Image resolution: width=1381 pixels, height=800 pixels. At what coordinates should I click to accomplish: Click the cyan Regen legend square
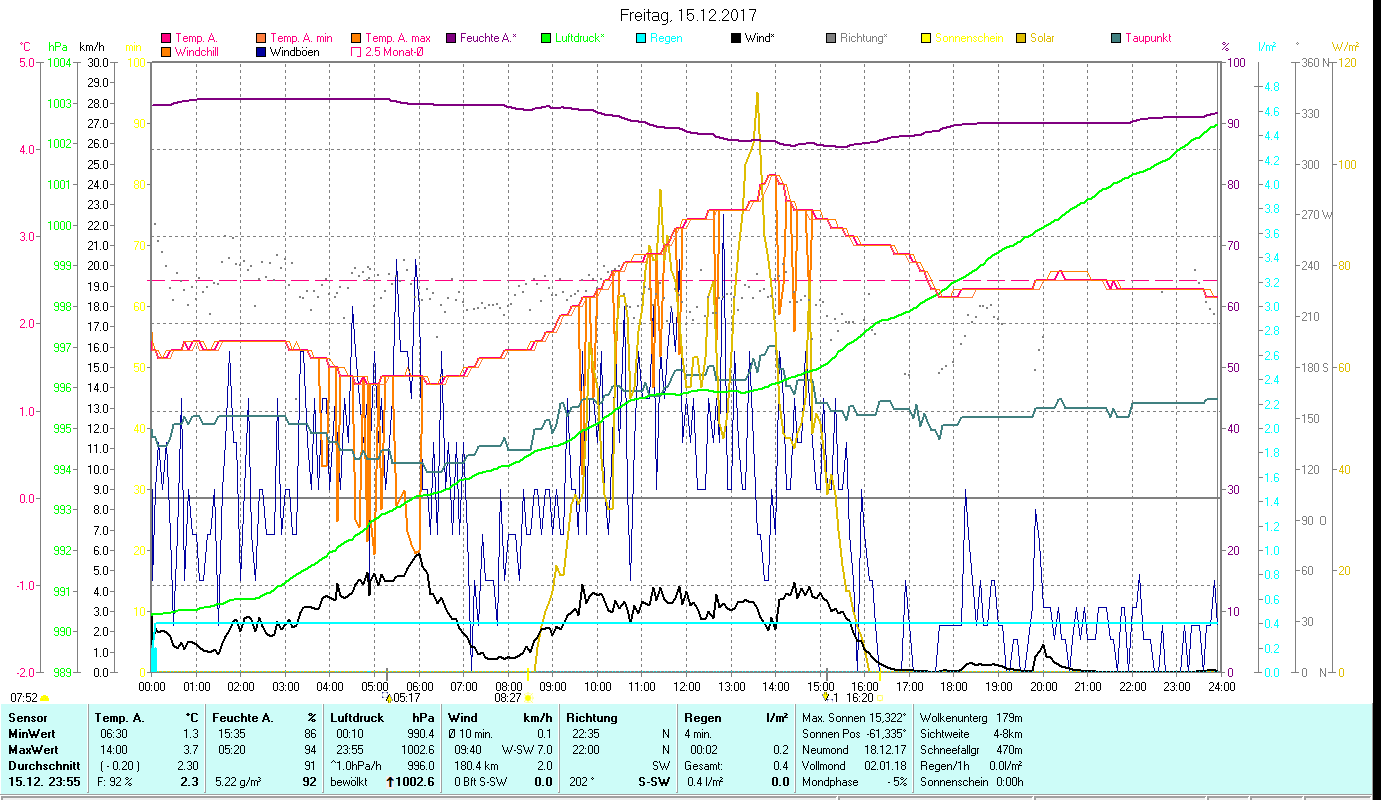[x=641, y=38]
